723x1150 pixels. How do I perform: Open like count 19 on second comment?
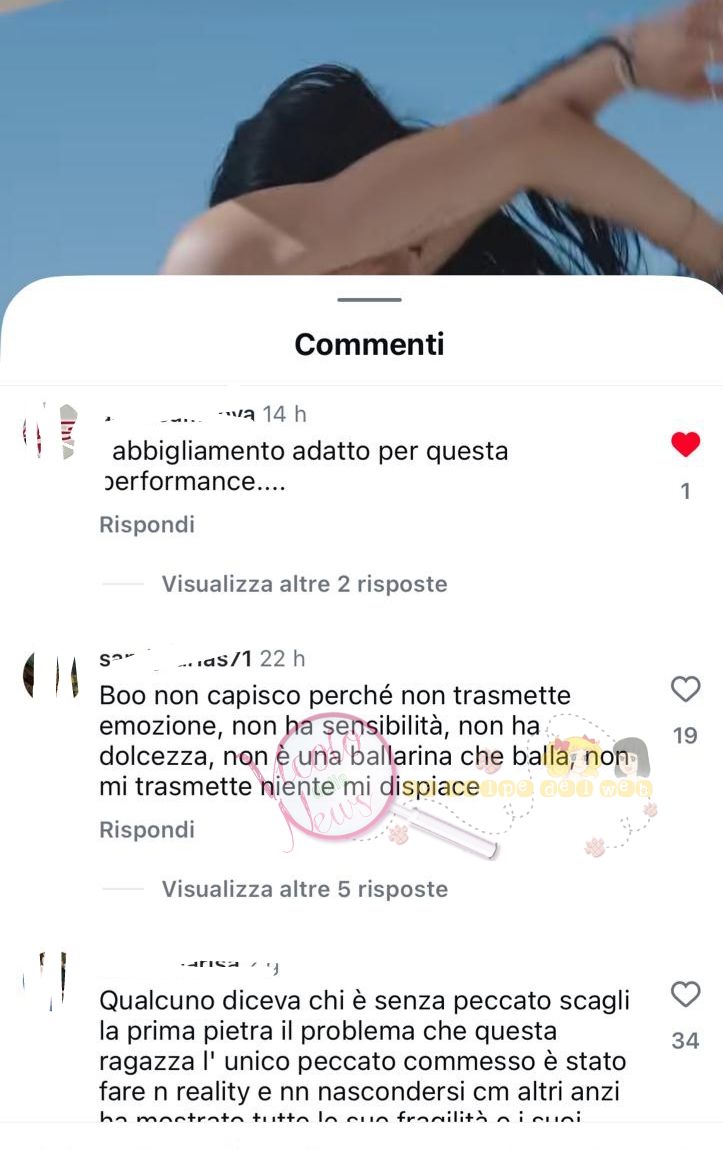(x=686, y=736)
